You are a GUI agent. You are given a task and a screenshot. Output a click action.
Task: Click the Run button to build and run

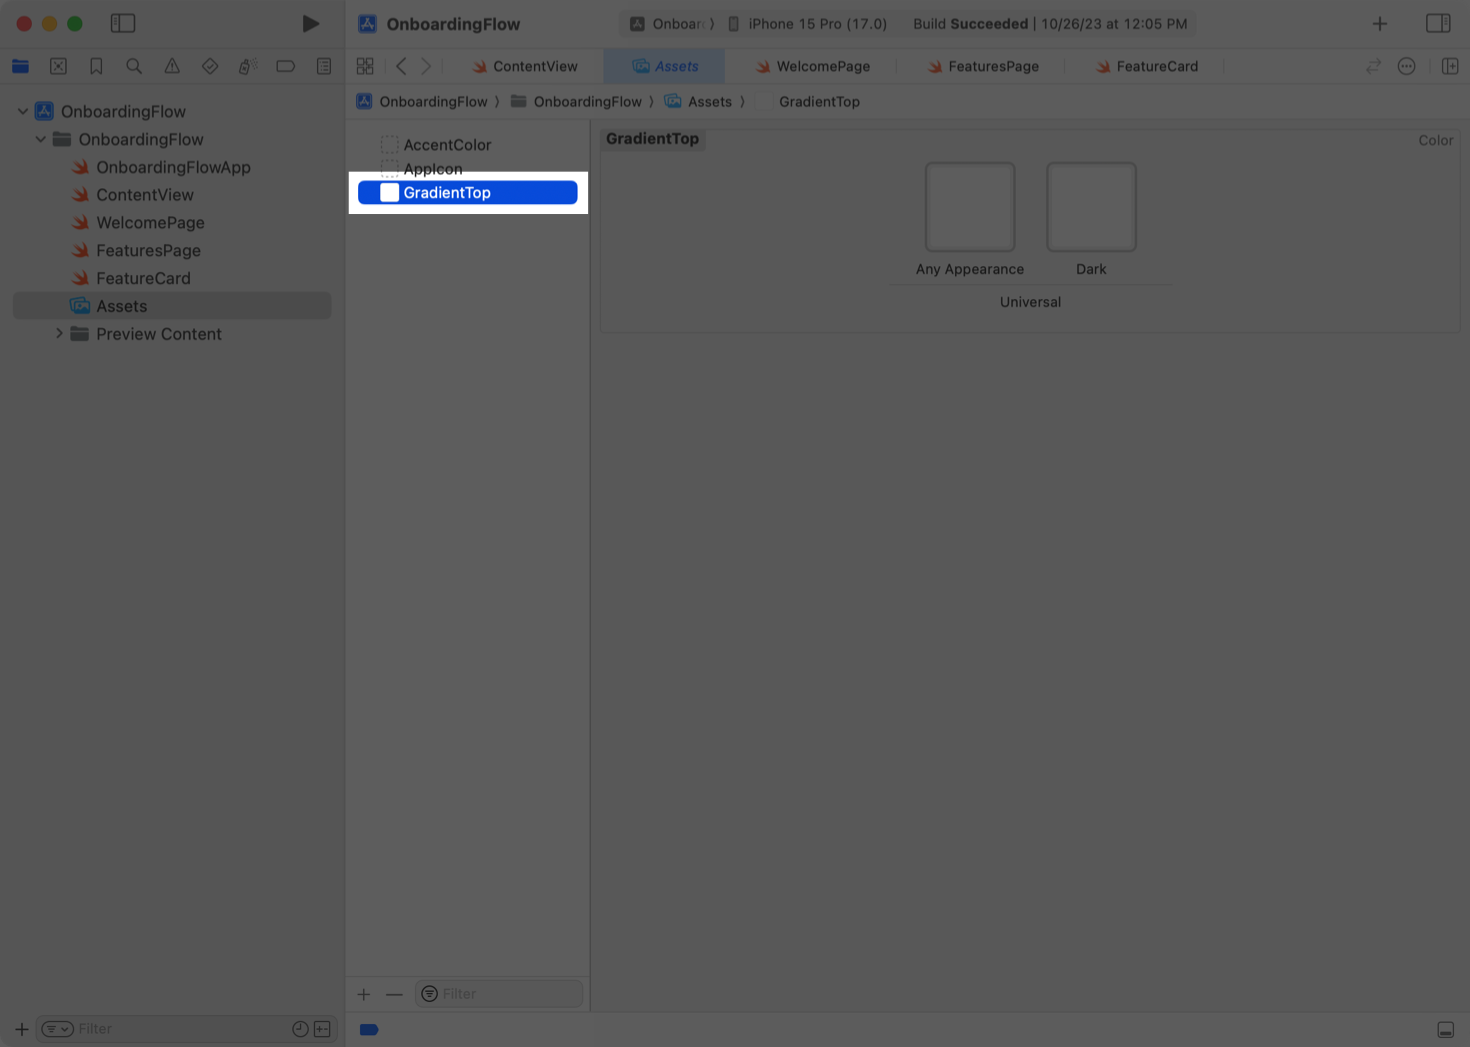[310, 23]
